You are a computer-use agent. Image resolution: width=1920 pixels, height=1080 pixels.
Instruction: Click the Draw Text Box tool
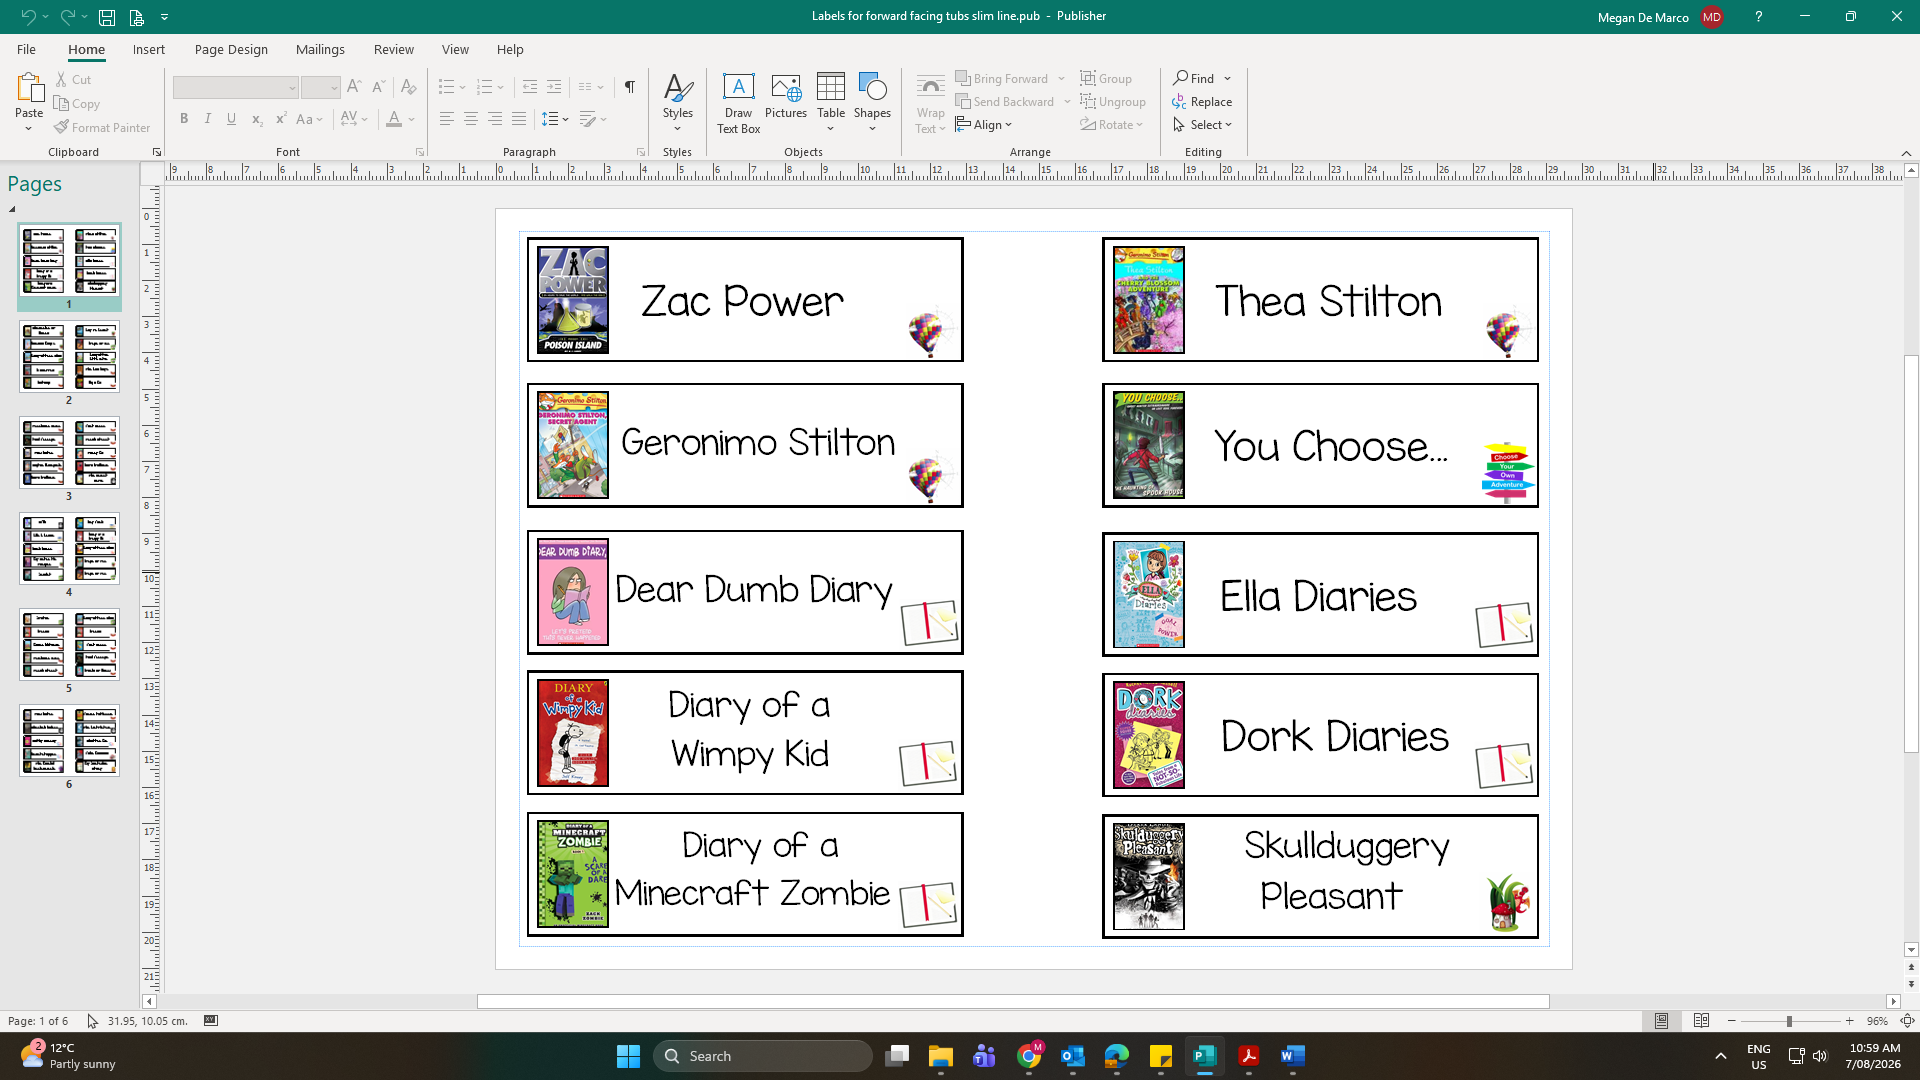tap(738, 103)
